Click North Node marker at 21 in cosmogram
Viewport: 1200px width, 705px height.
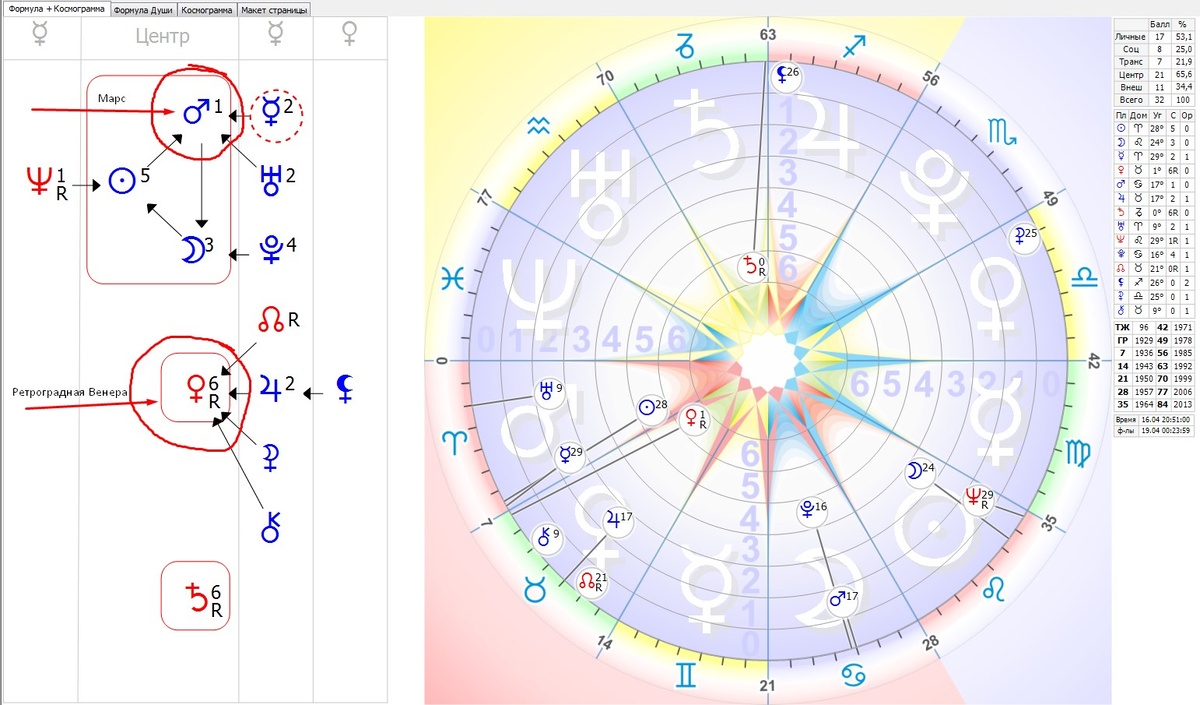pyautogui.click(x=592, y=582)
